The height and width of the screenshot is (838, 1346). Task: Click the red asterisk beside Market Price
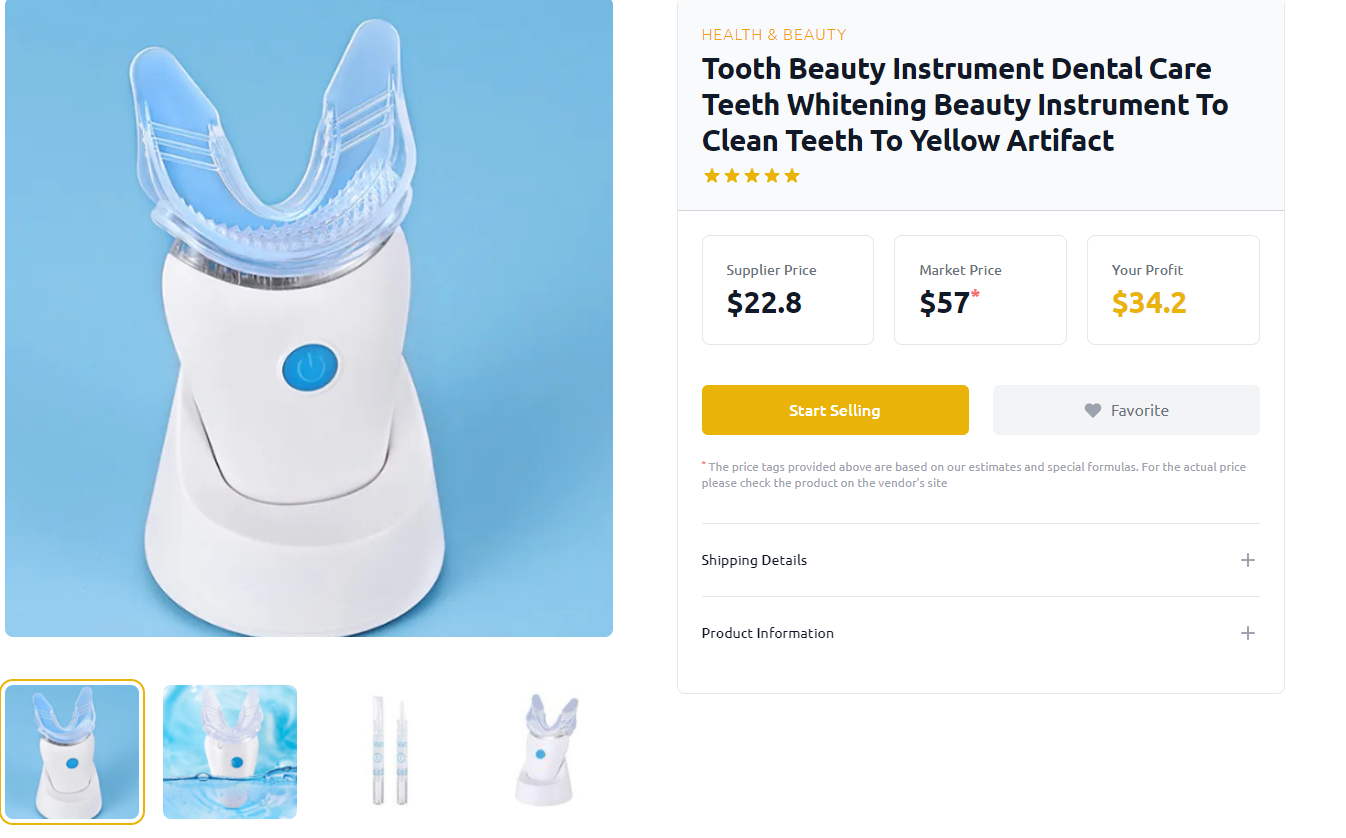click(975, 294)
